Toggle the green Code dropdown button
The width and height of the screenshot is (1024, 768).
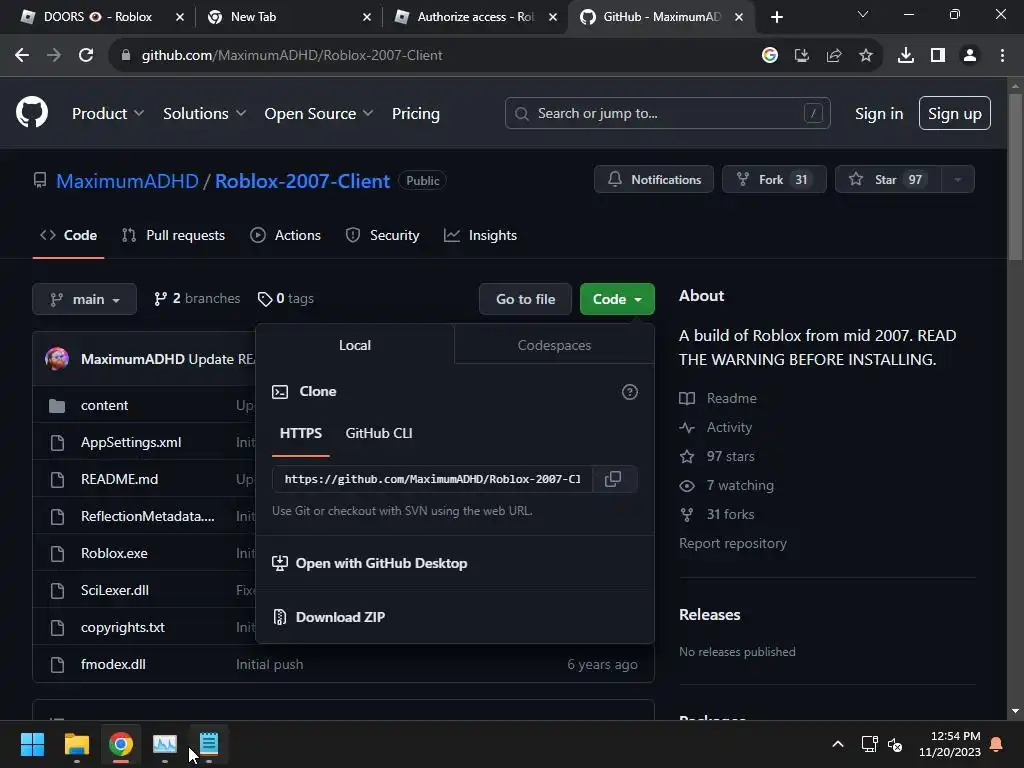pyautogui.click(x=617, y=299)
